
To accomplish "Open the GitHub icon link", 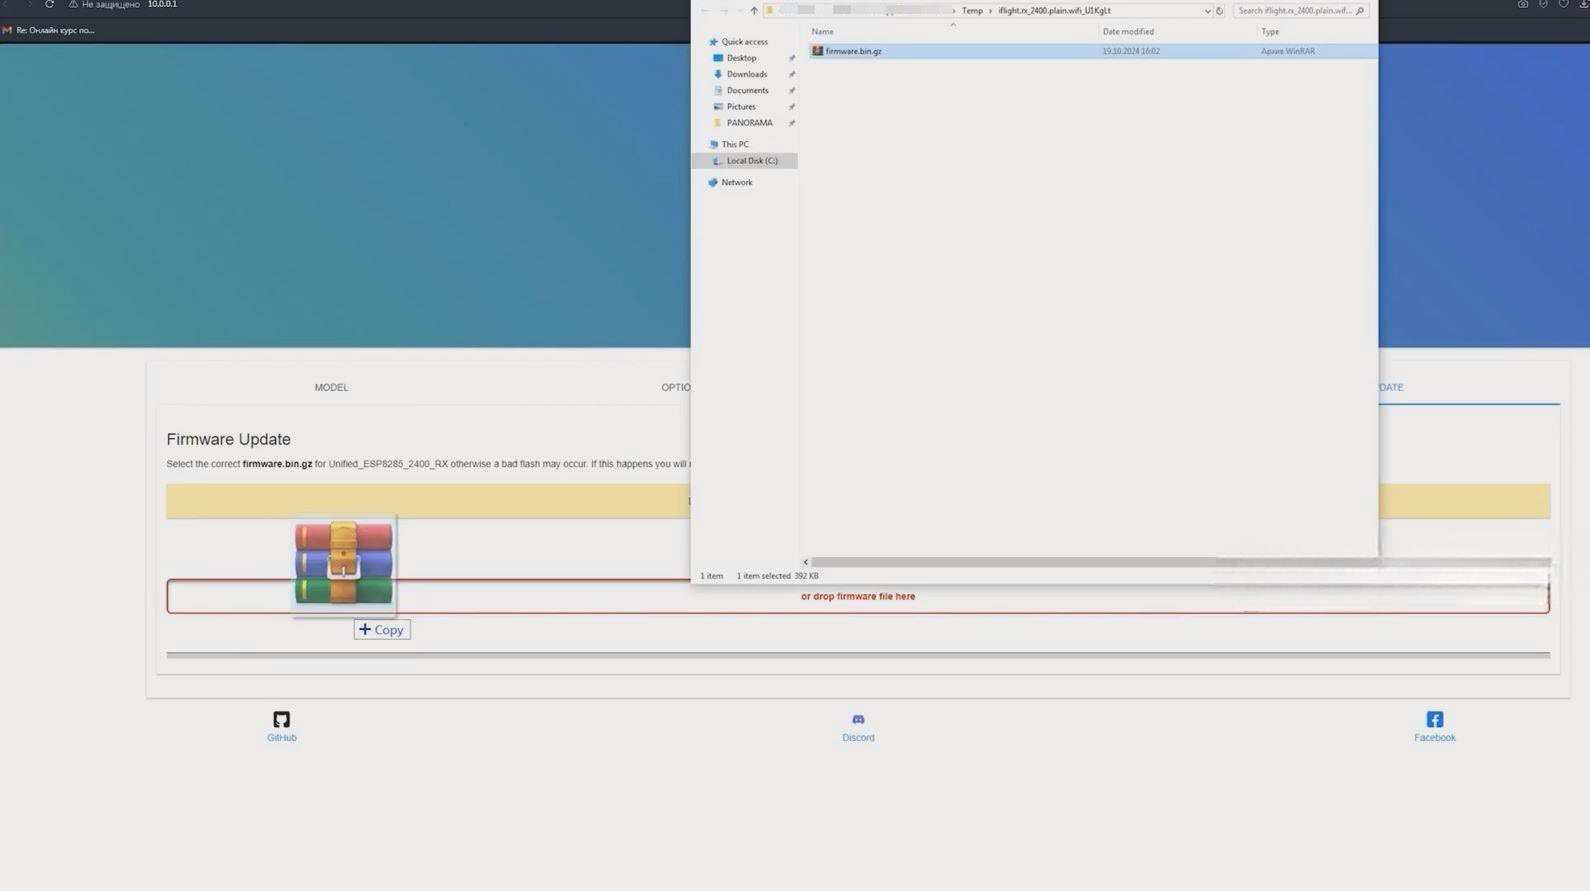I will (281, 720).
